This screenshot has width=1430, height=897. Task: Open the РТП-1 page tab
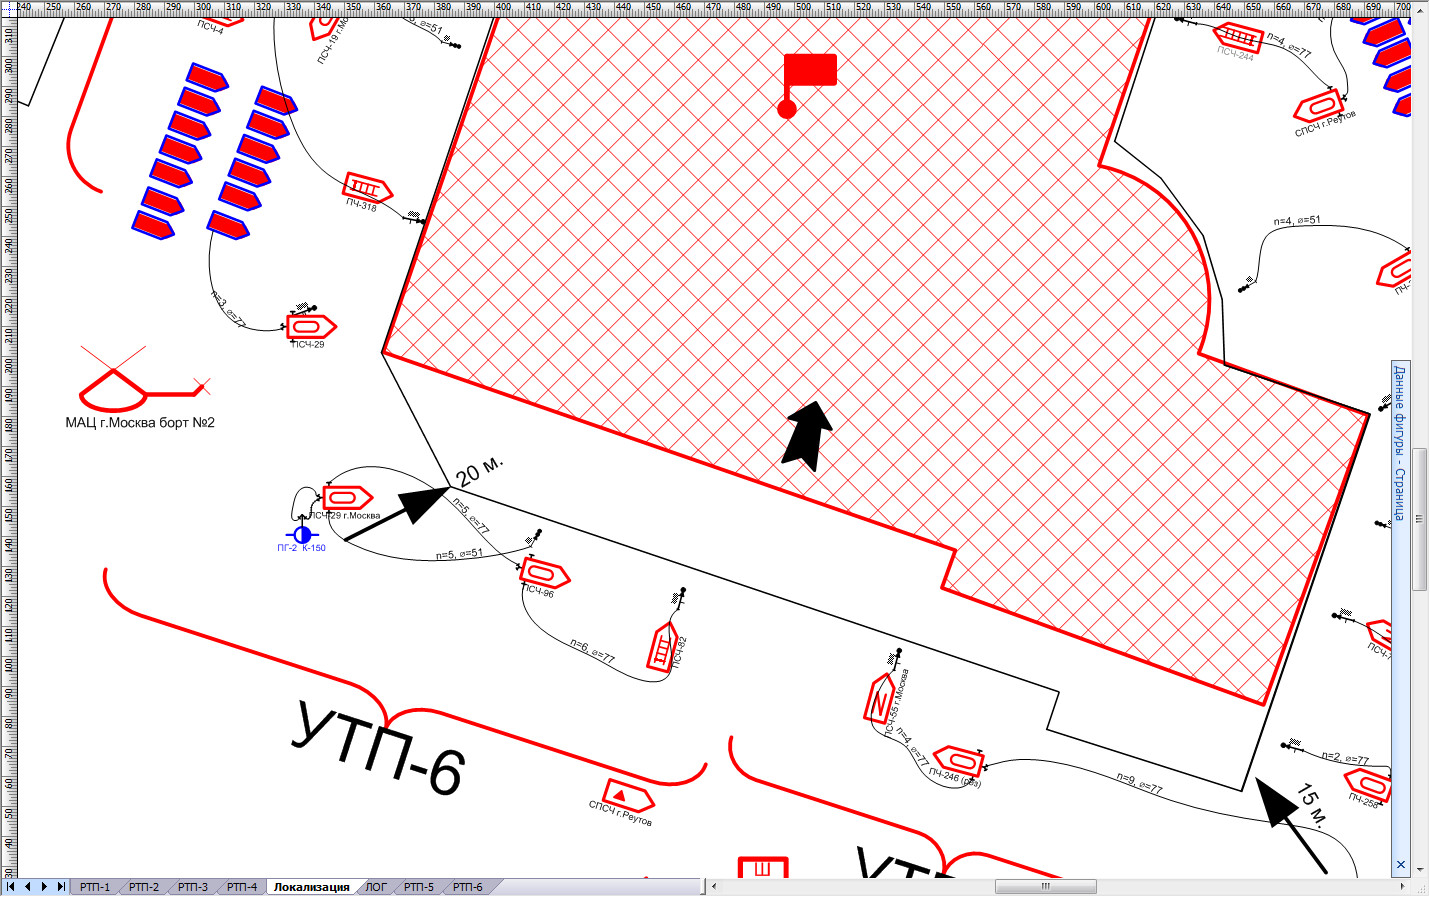(x=95, y=887)
